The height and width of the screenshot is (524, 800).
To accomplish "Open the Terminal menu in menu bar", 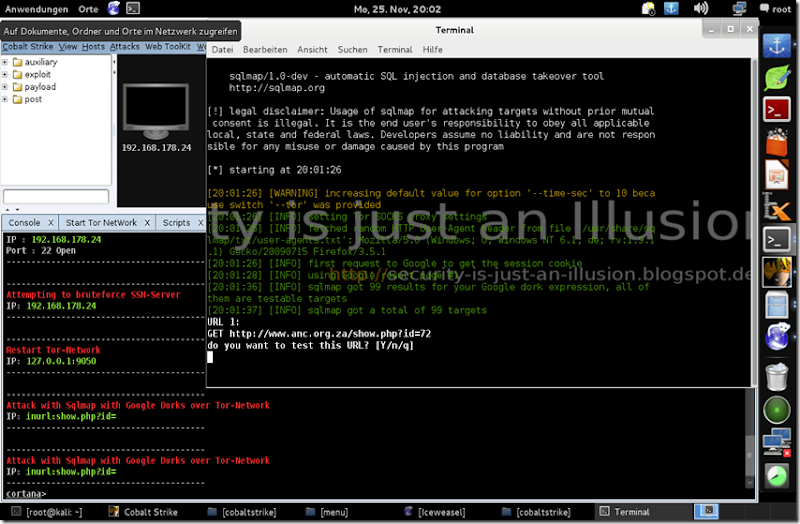I will pyautogui.click(x=394, y=49).
